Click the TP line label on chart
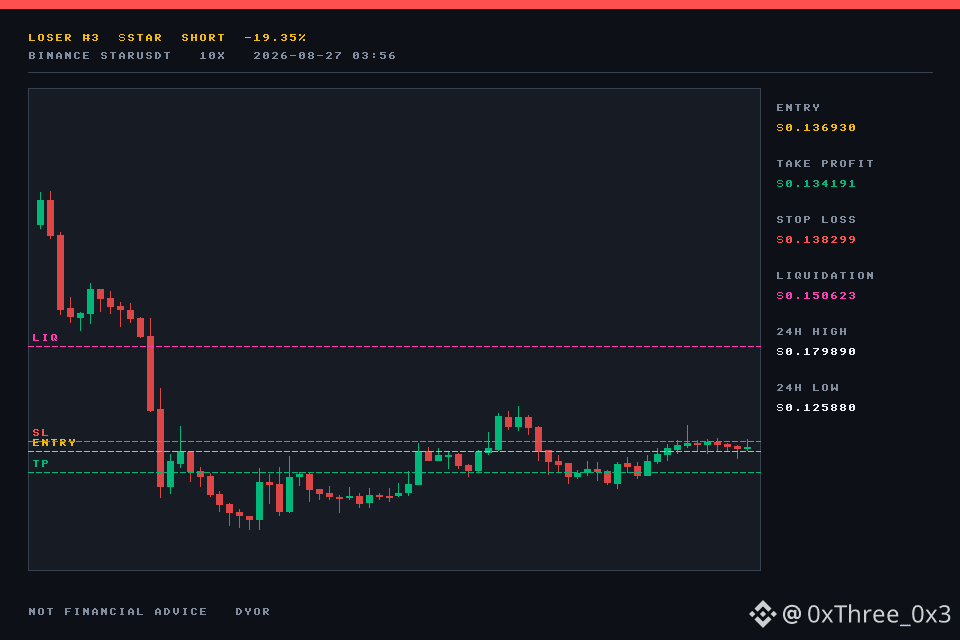Screen dimensions: 960x640 pyautogui.click(x=40, y=464)
